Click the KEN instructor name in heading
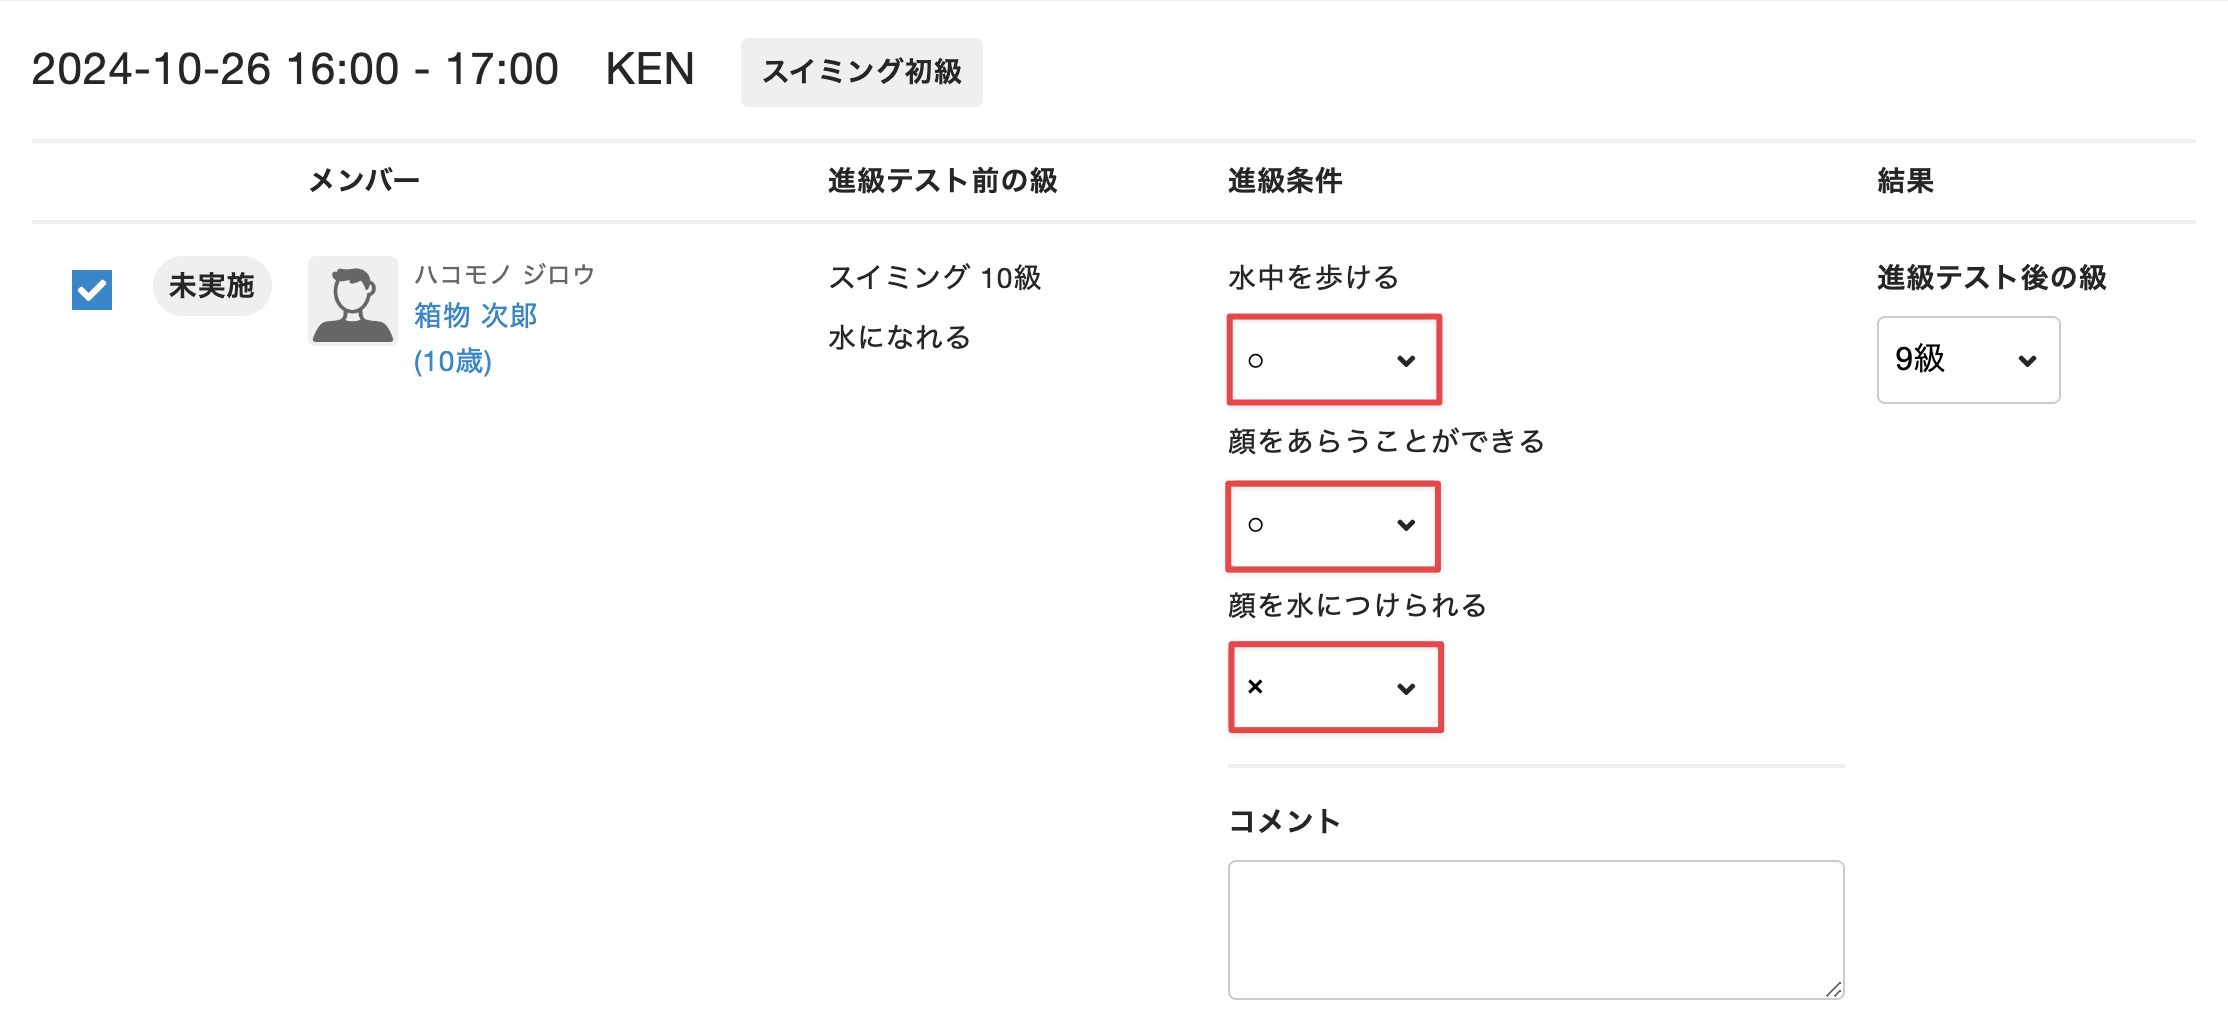Screen dimensions: 2228x1032 pyautogui.click(x=650, y=70)
